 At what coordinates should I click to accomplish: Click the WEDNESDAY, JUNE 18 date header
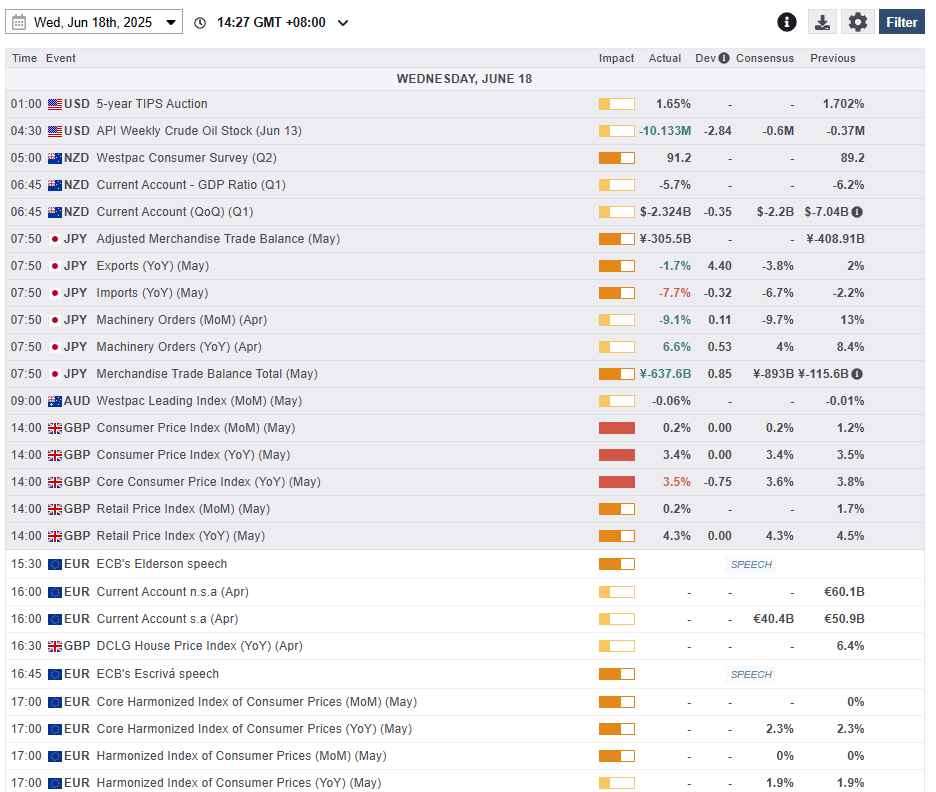pos(464,79)
